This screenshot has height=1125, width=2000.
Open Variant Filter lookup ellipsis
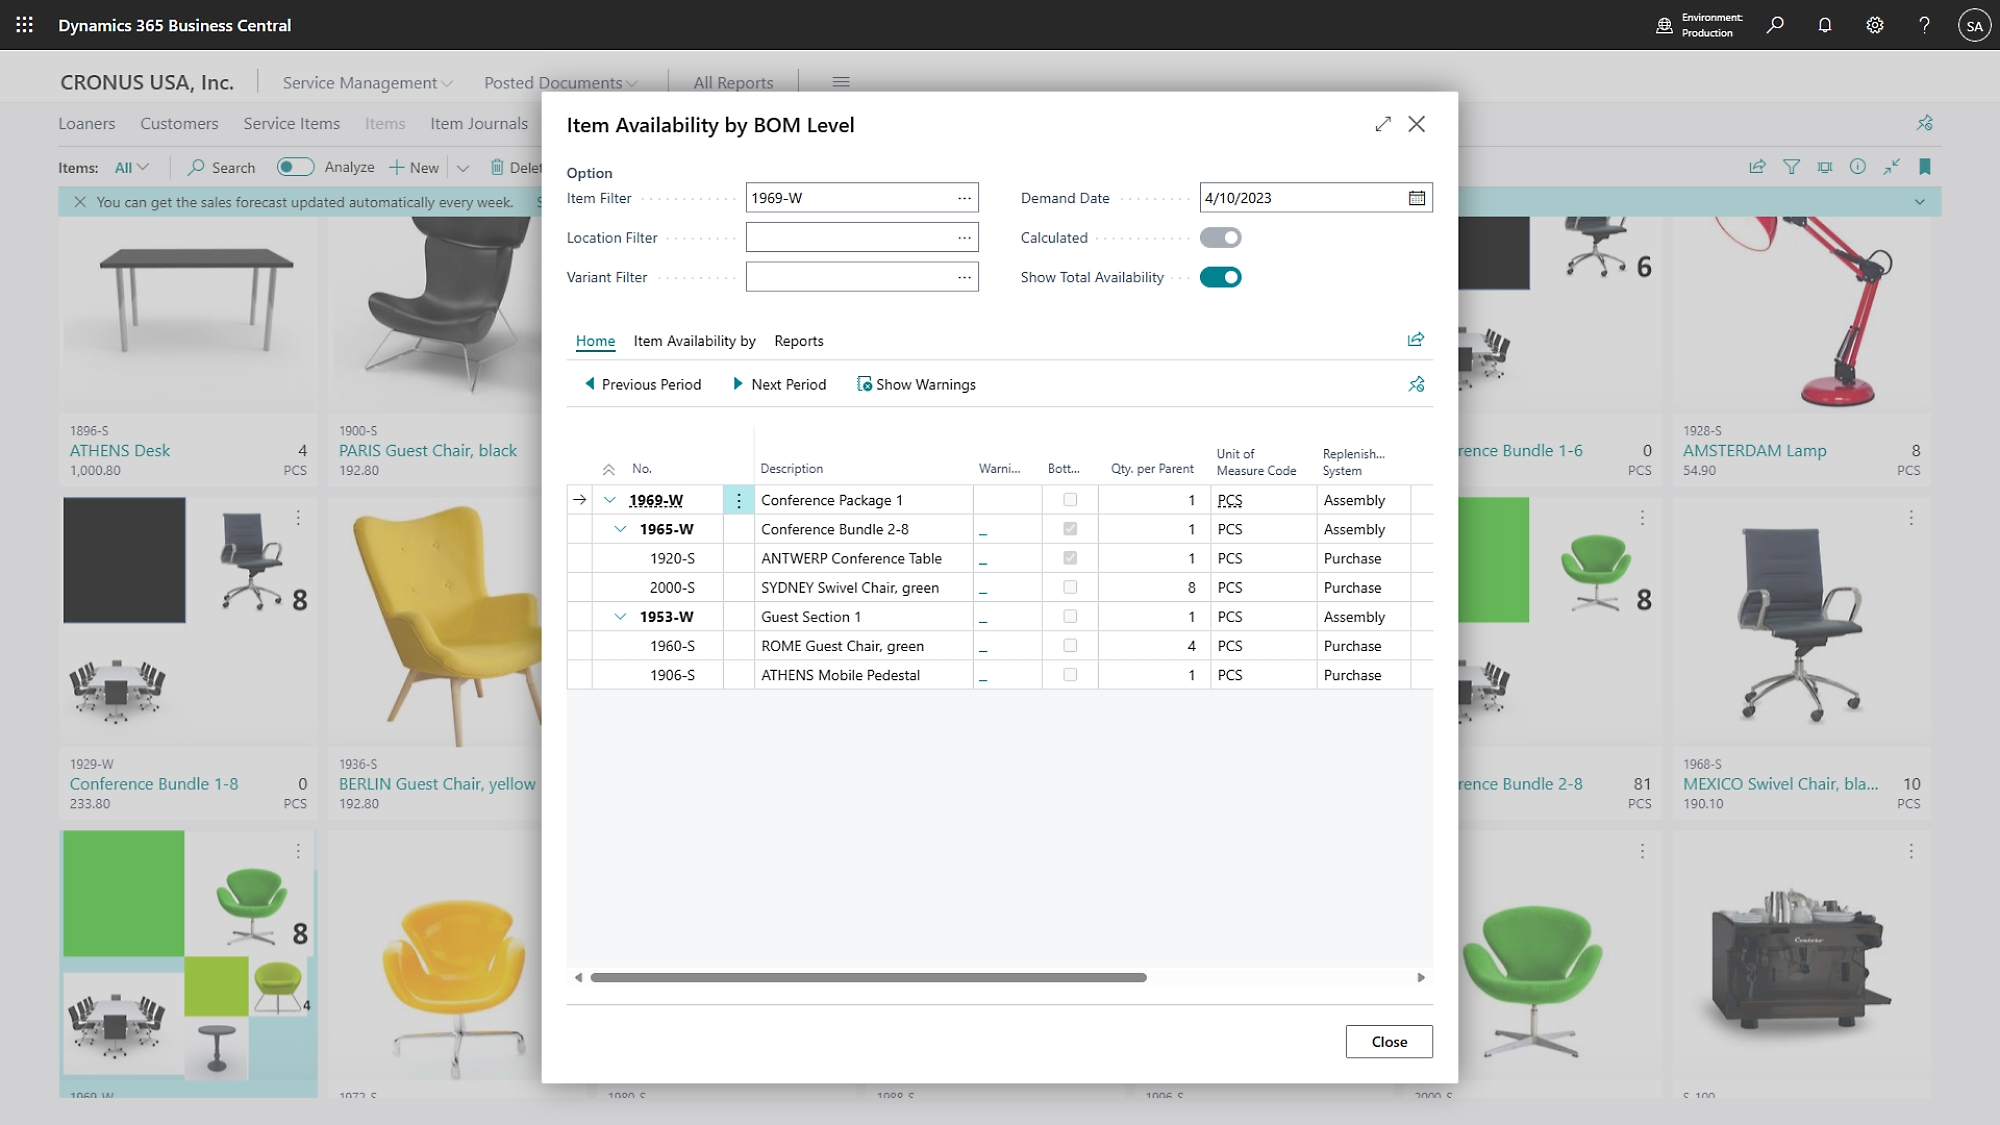pyautogui.click(x=964, y=277)
